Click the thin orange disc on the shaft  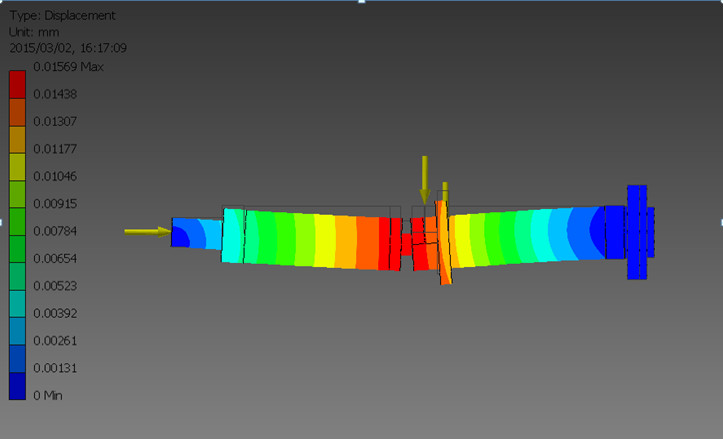(444, 242)
